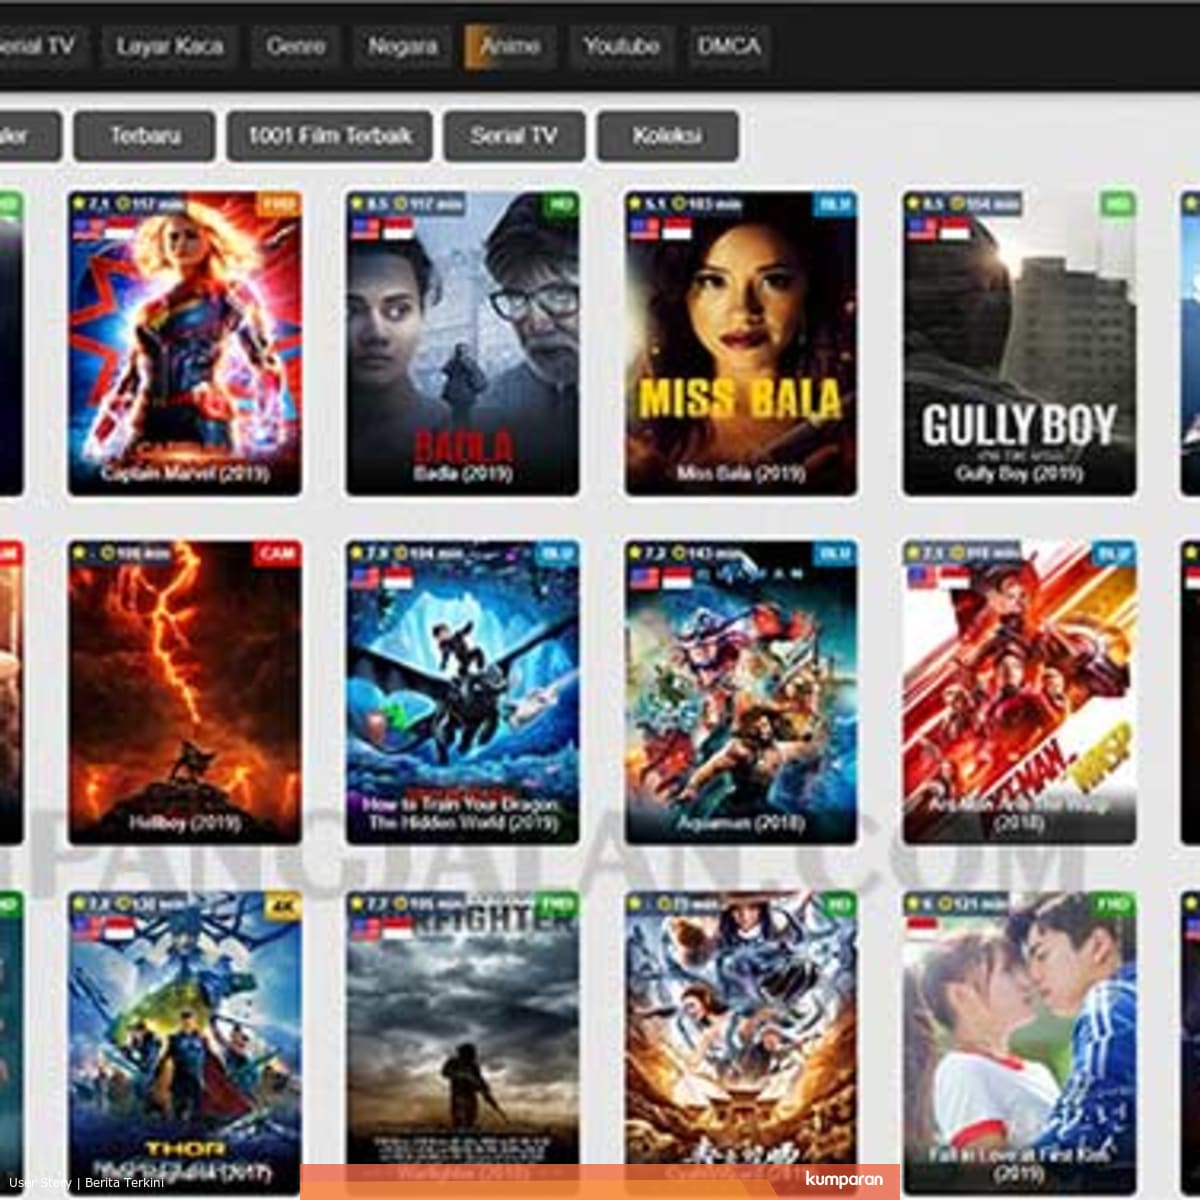Open Fall in Love at First Kiss poster
1200x1200 pixels.
pos(1019,1043)
